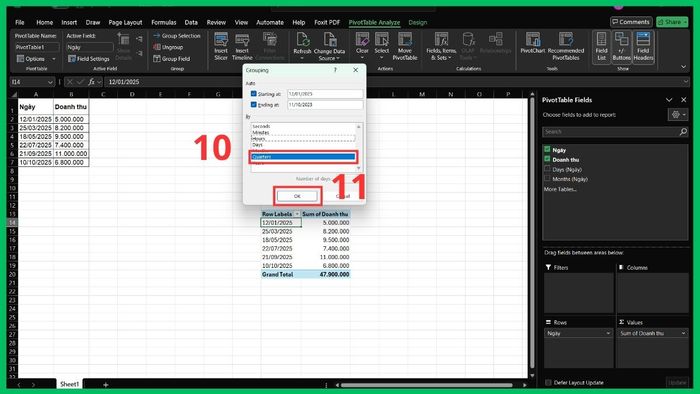Open Field Settings
Image resolution: width=700 pixels, height=394 pixels.
(89, 58)
